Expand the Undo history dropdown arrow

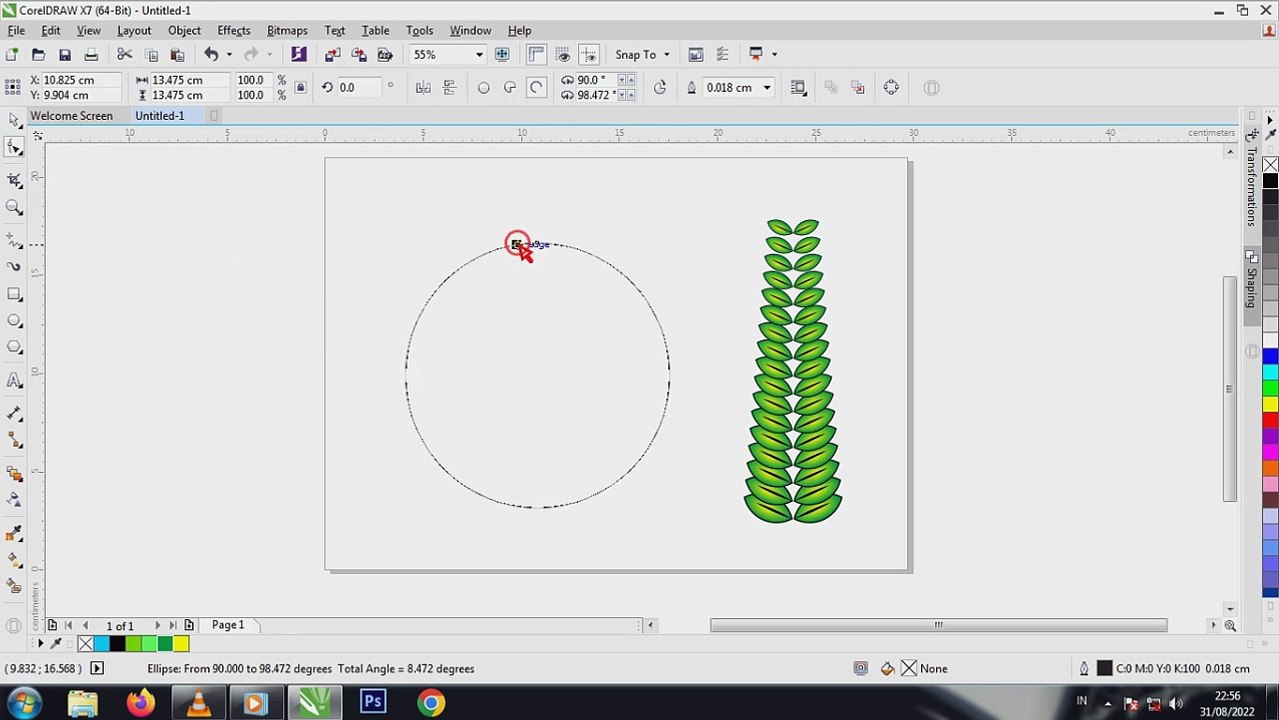pos(229,55)
